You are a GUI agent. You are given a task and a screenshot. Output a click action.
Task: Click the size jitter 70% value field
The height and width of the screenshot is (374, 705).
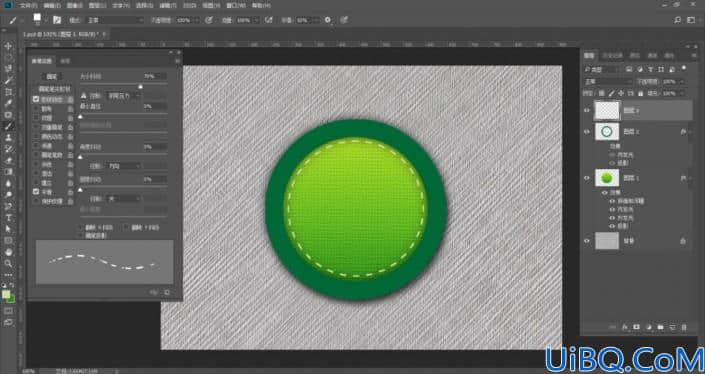click(155, 76)
